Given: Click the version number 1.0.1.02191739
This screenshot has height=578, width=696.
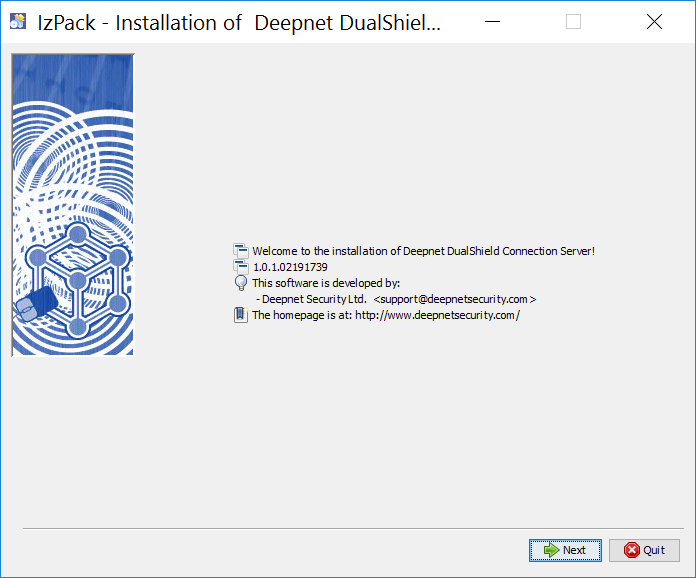Looking at the screenshot, I should 290,267.
